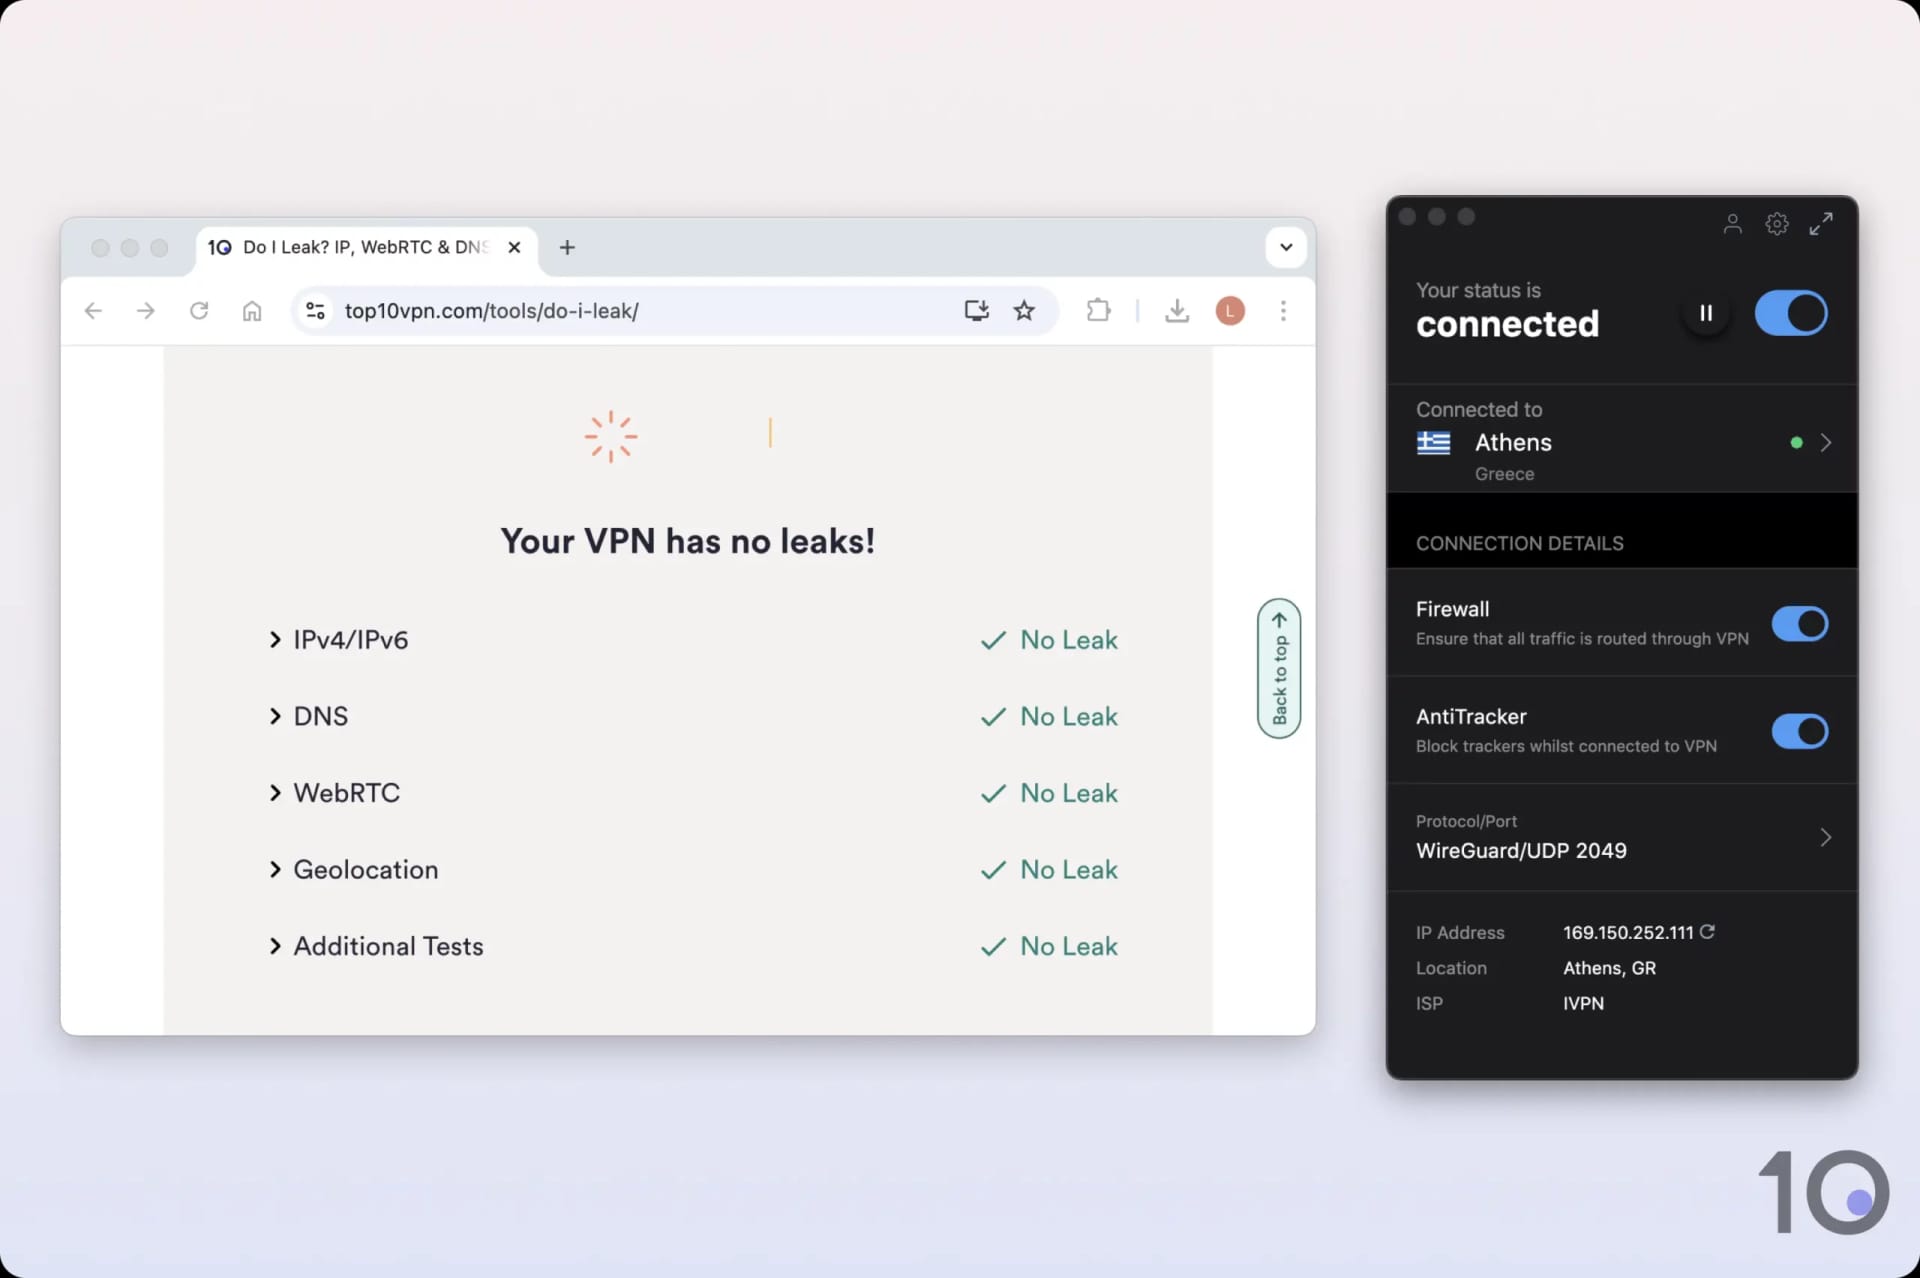
Task: Click the browser bookmark star icon
Action: [1024, 310]
